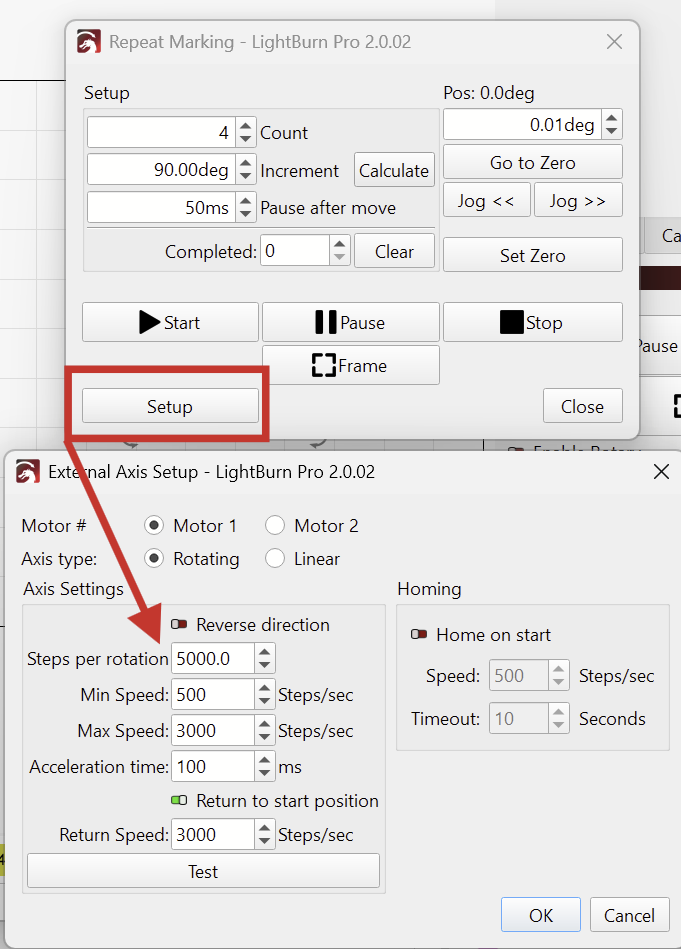This screenshot has height=949, width=681.
Task: Click LightBurn logo in Repeat Marking title
Action: [89, 42]
